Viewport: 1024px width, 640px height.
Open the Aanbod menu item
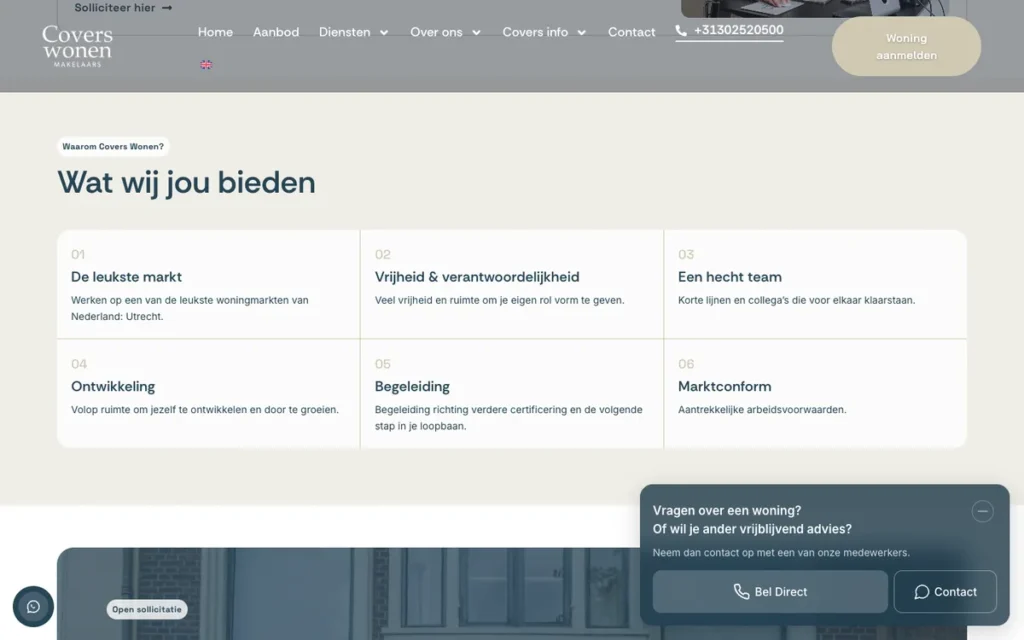276,32
